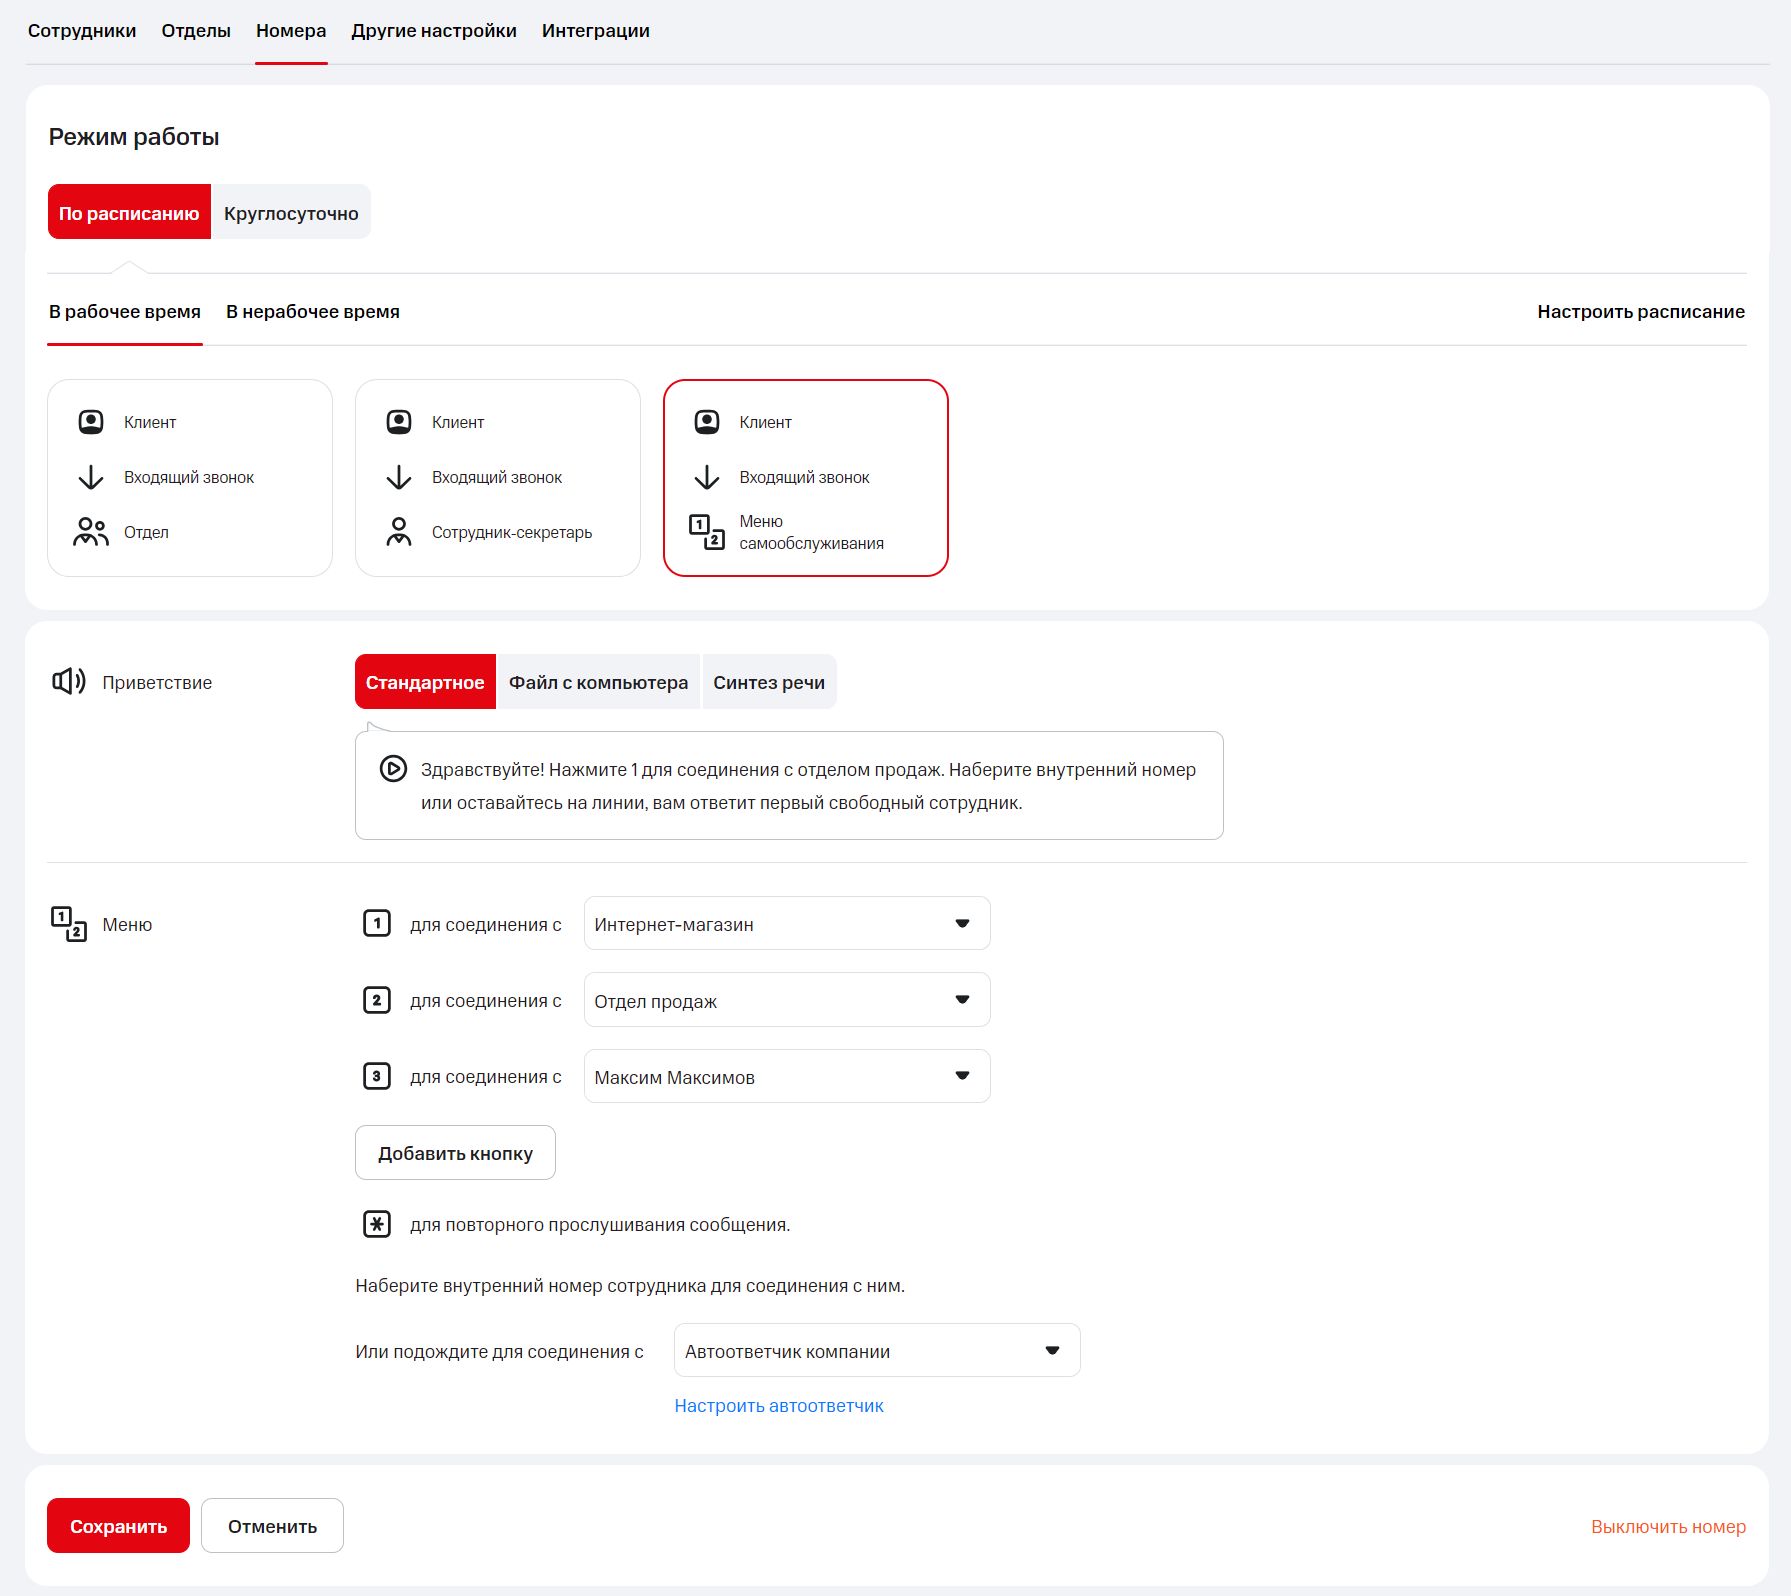Screen dimensions: 1791x1596
Task: Switch work mode to Круглосуточно
Action: coord(291,213)
